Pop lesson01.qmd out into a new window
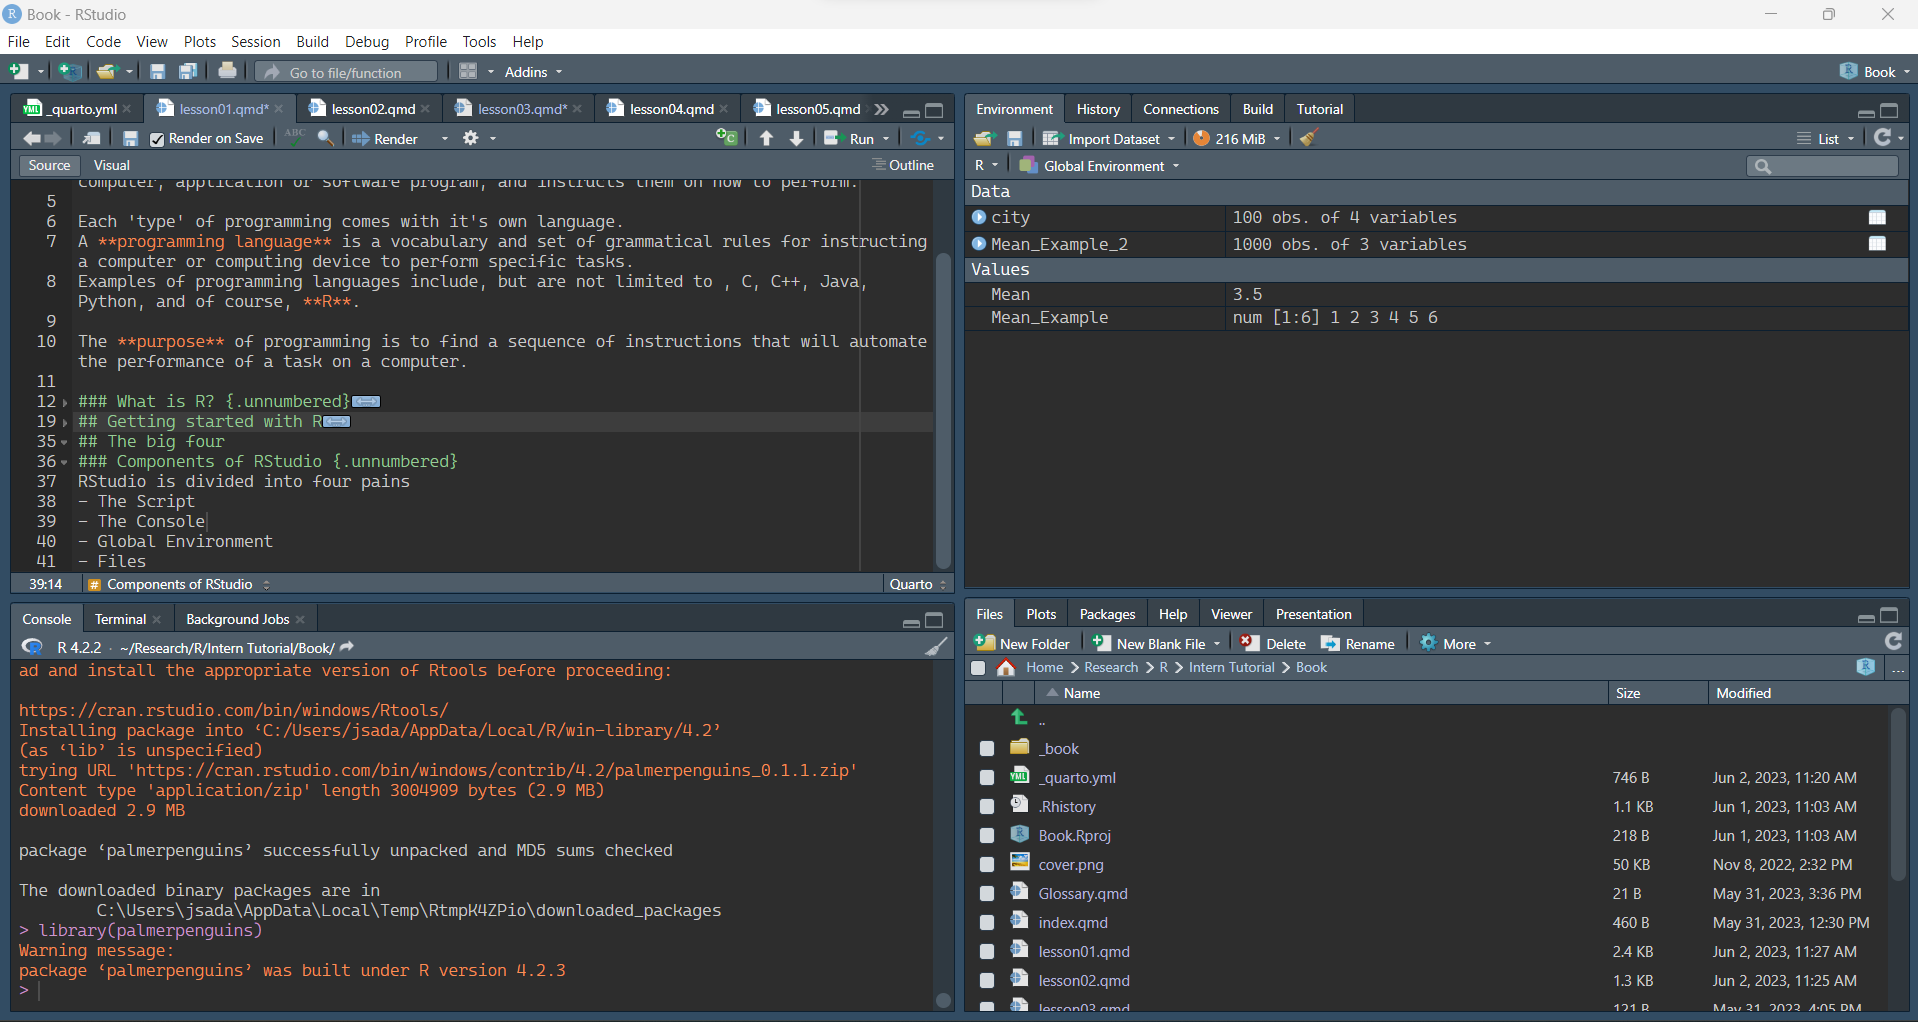The width and height of the screenshot is (1918, 1022). (x=91, y=138)
